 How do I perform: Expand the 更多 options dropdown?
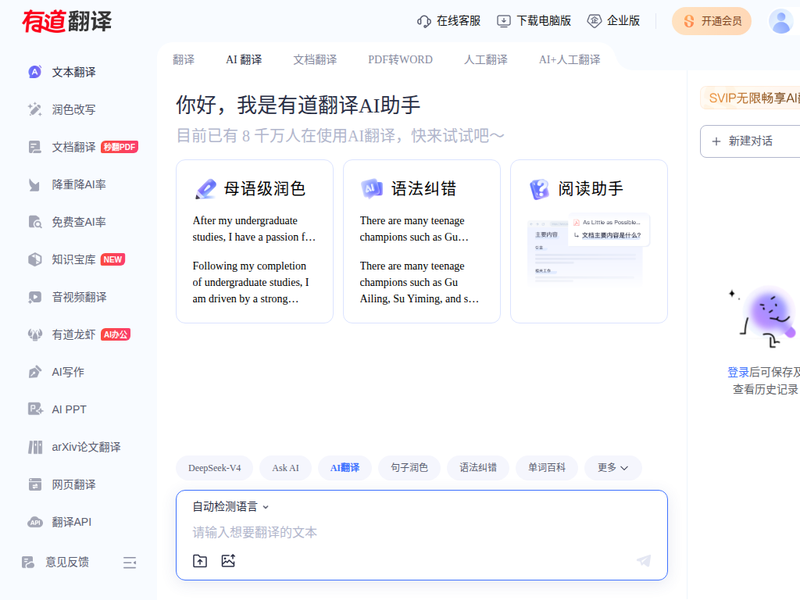point(612,468)
